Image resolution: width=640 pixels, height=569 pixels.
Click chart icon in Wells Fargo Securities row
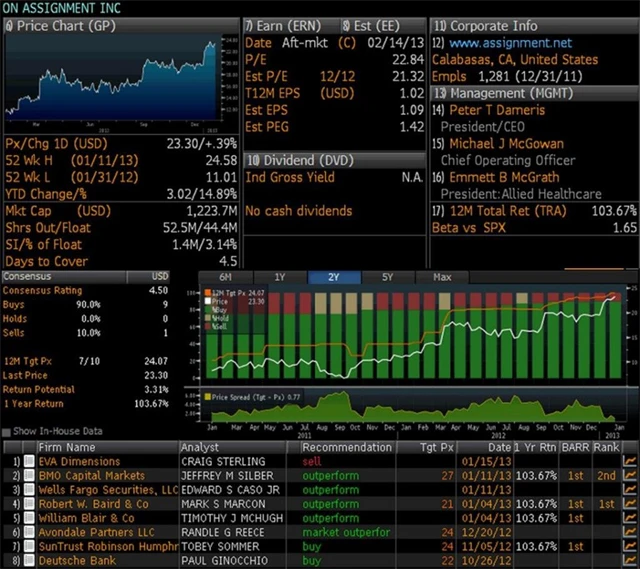click(x=630, y=490)
